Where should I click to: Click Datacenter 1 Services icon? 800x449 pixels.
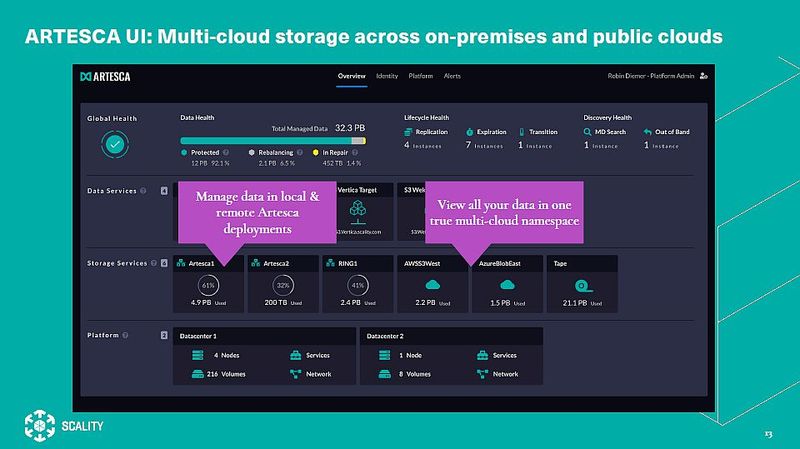point(295,355)
